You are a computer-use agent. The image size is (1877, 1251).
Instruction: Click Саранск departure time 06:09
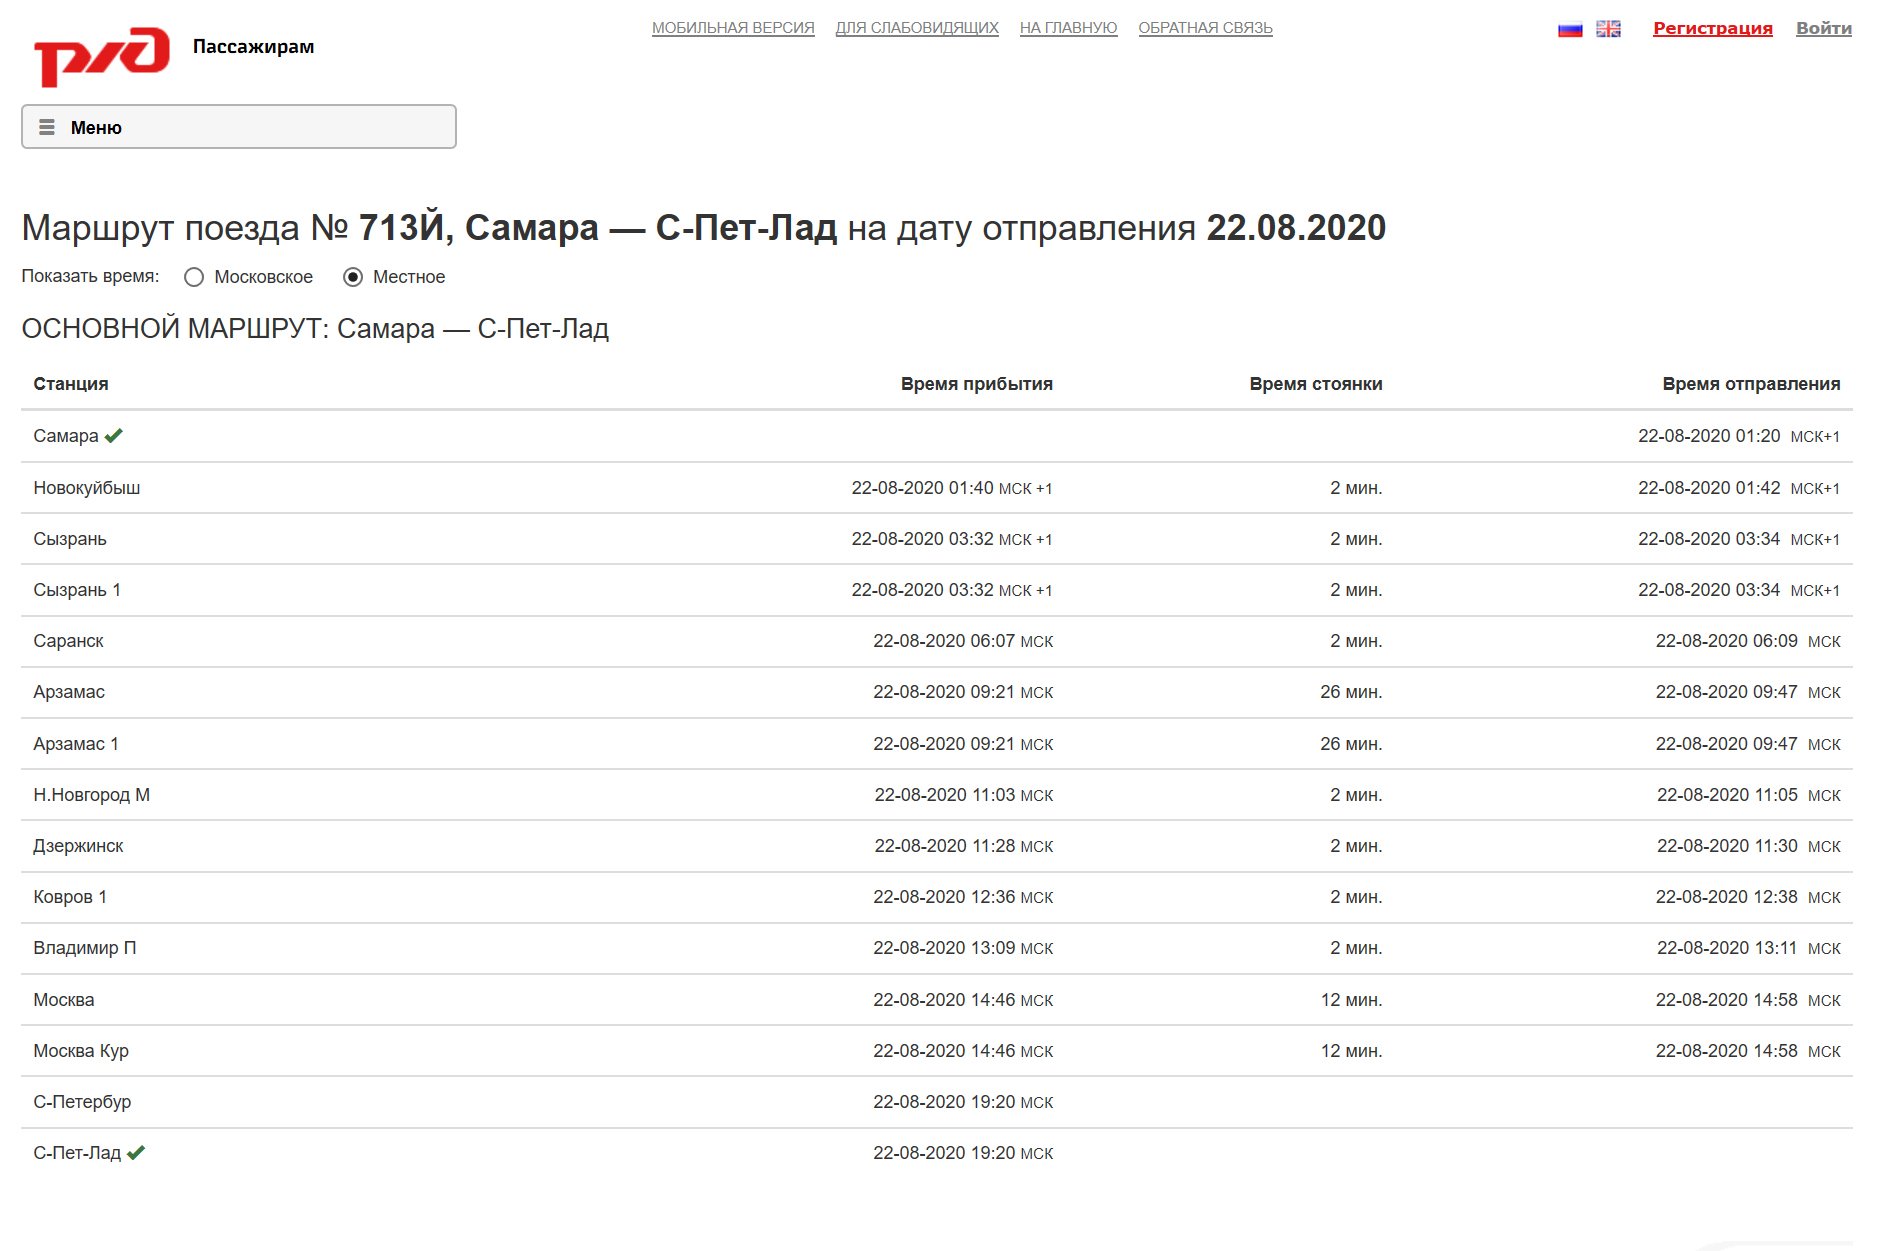pyautogui.click(x=1748, y=641)
